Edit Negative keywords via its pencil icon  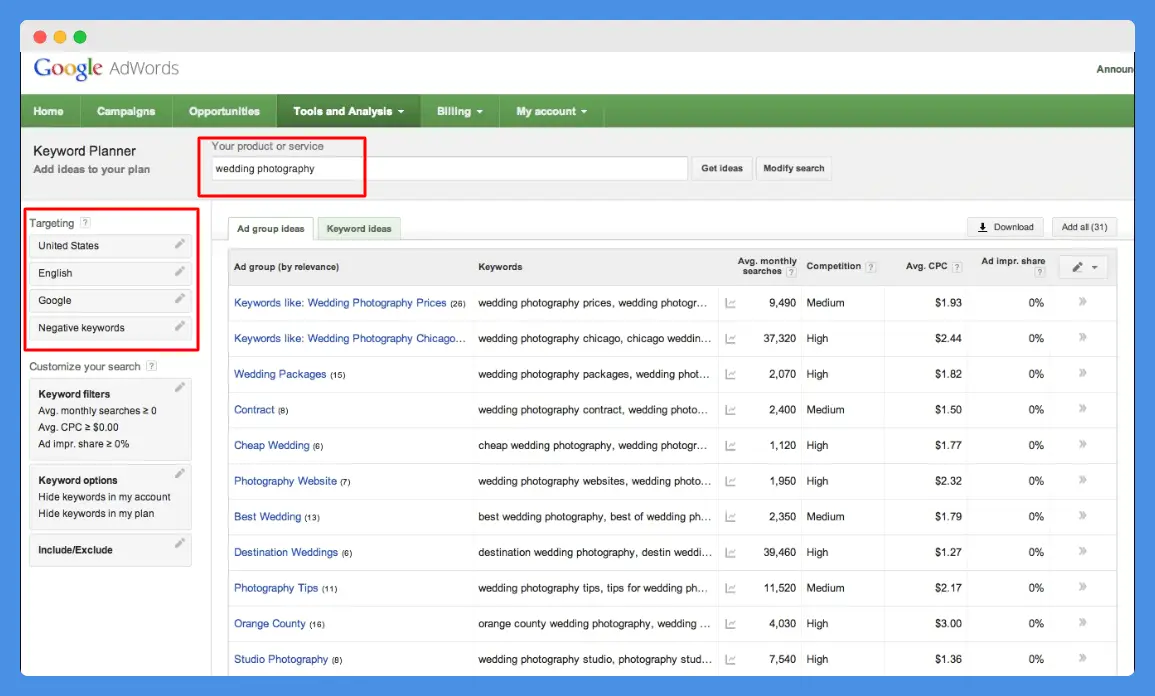coord(181,327)
